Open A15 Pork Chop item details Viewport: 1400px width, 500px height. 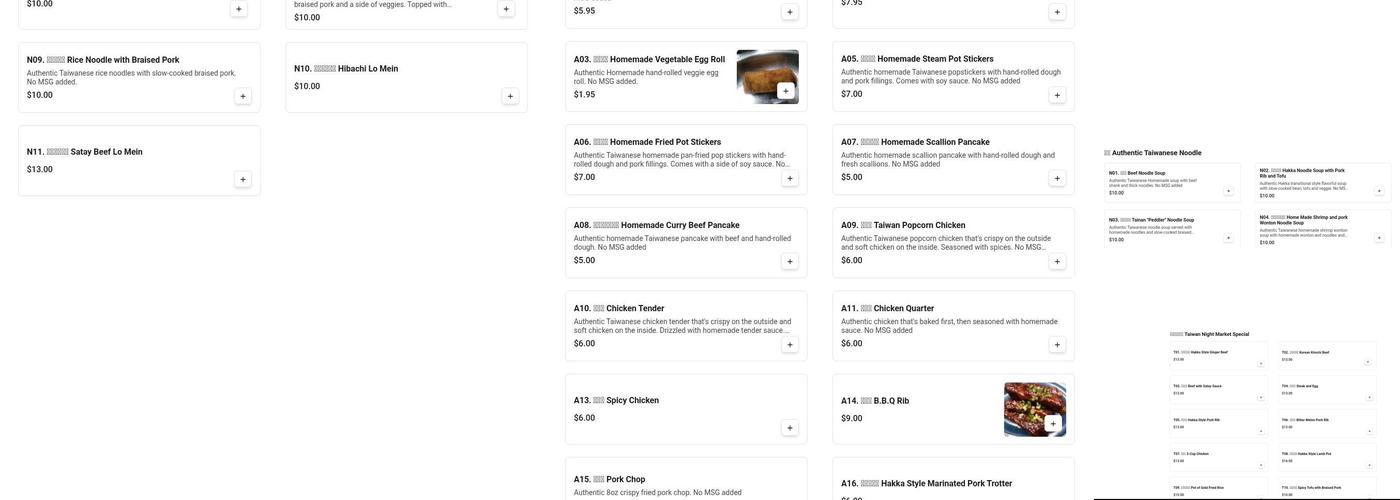686,479
